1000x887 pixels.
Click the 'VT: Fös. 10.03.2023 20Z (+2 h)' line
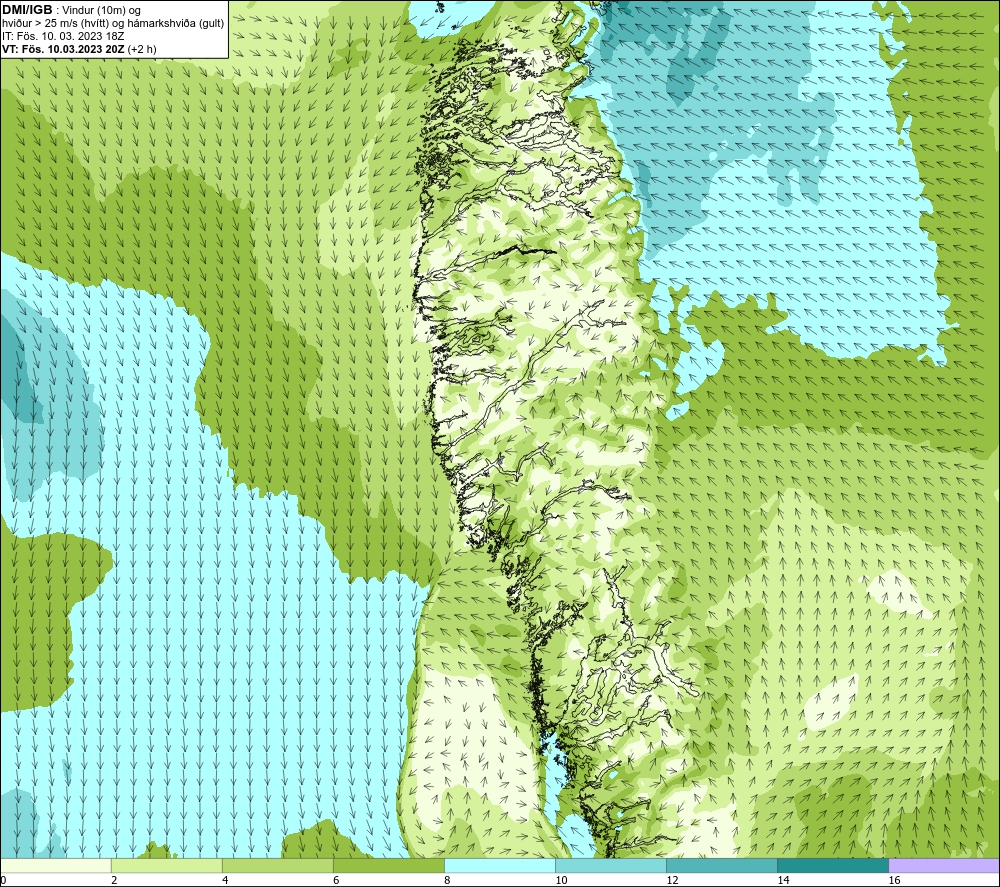(x=79, y=49)
